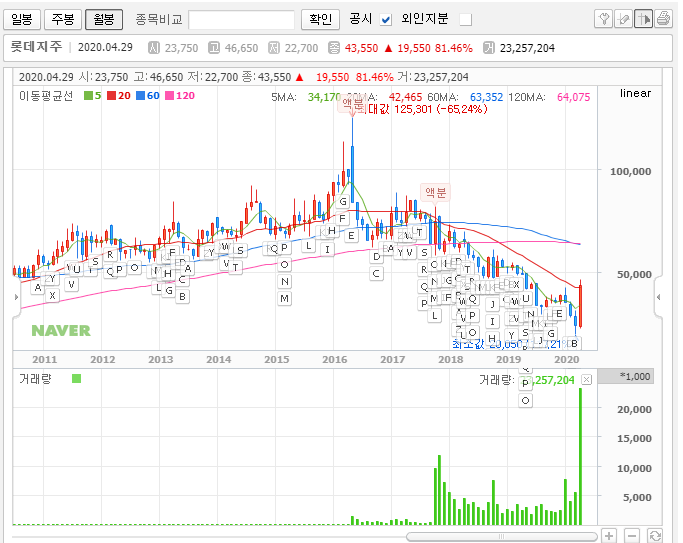Expand the left side panel handle
The width and height of the screenshot is (683, 543).
[x=17, y=297]
